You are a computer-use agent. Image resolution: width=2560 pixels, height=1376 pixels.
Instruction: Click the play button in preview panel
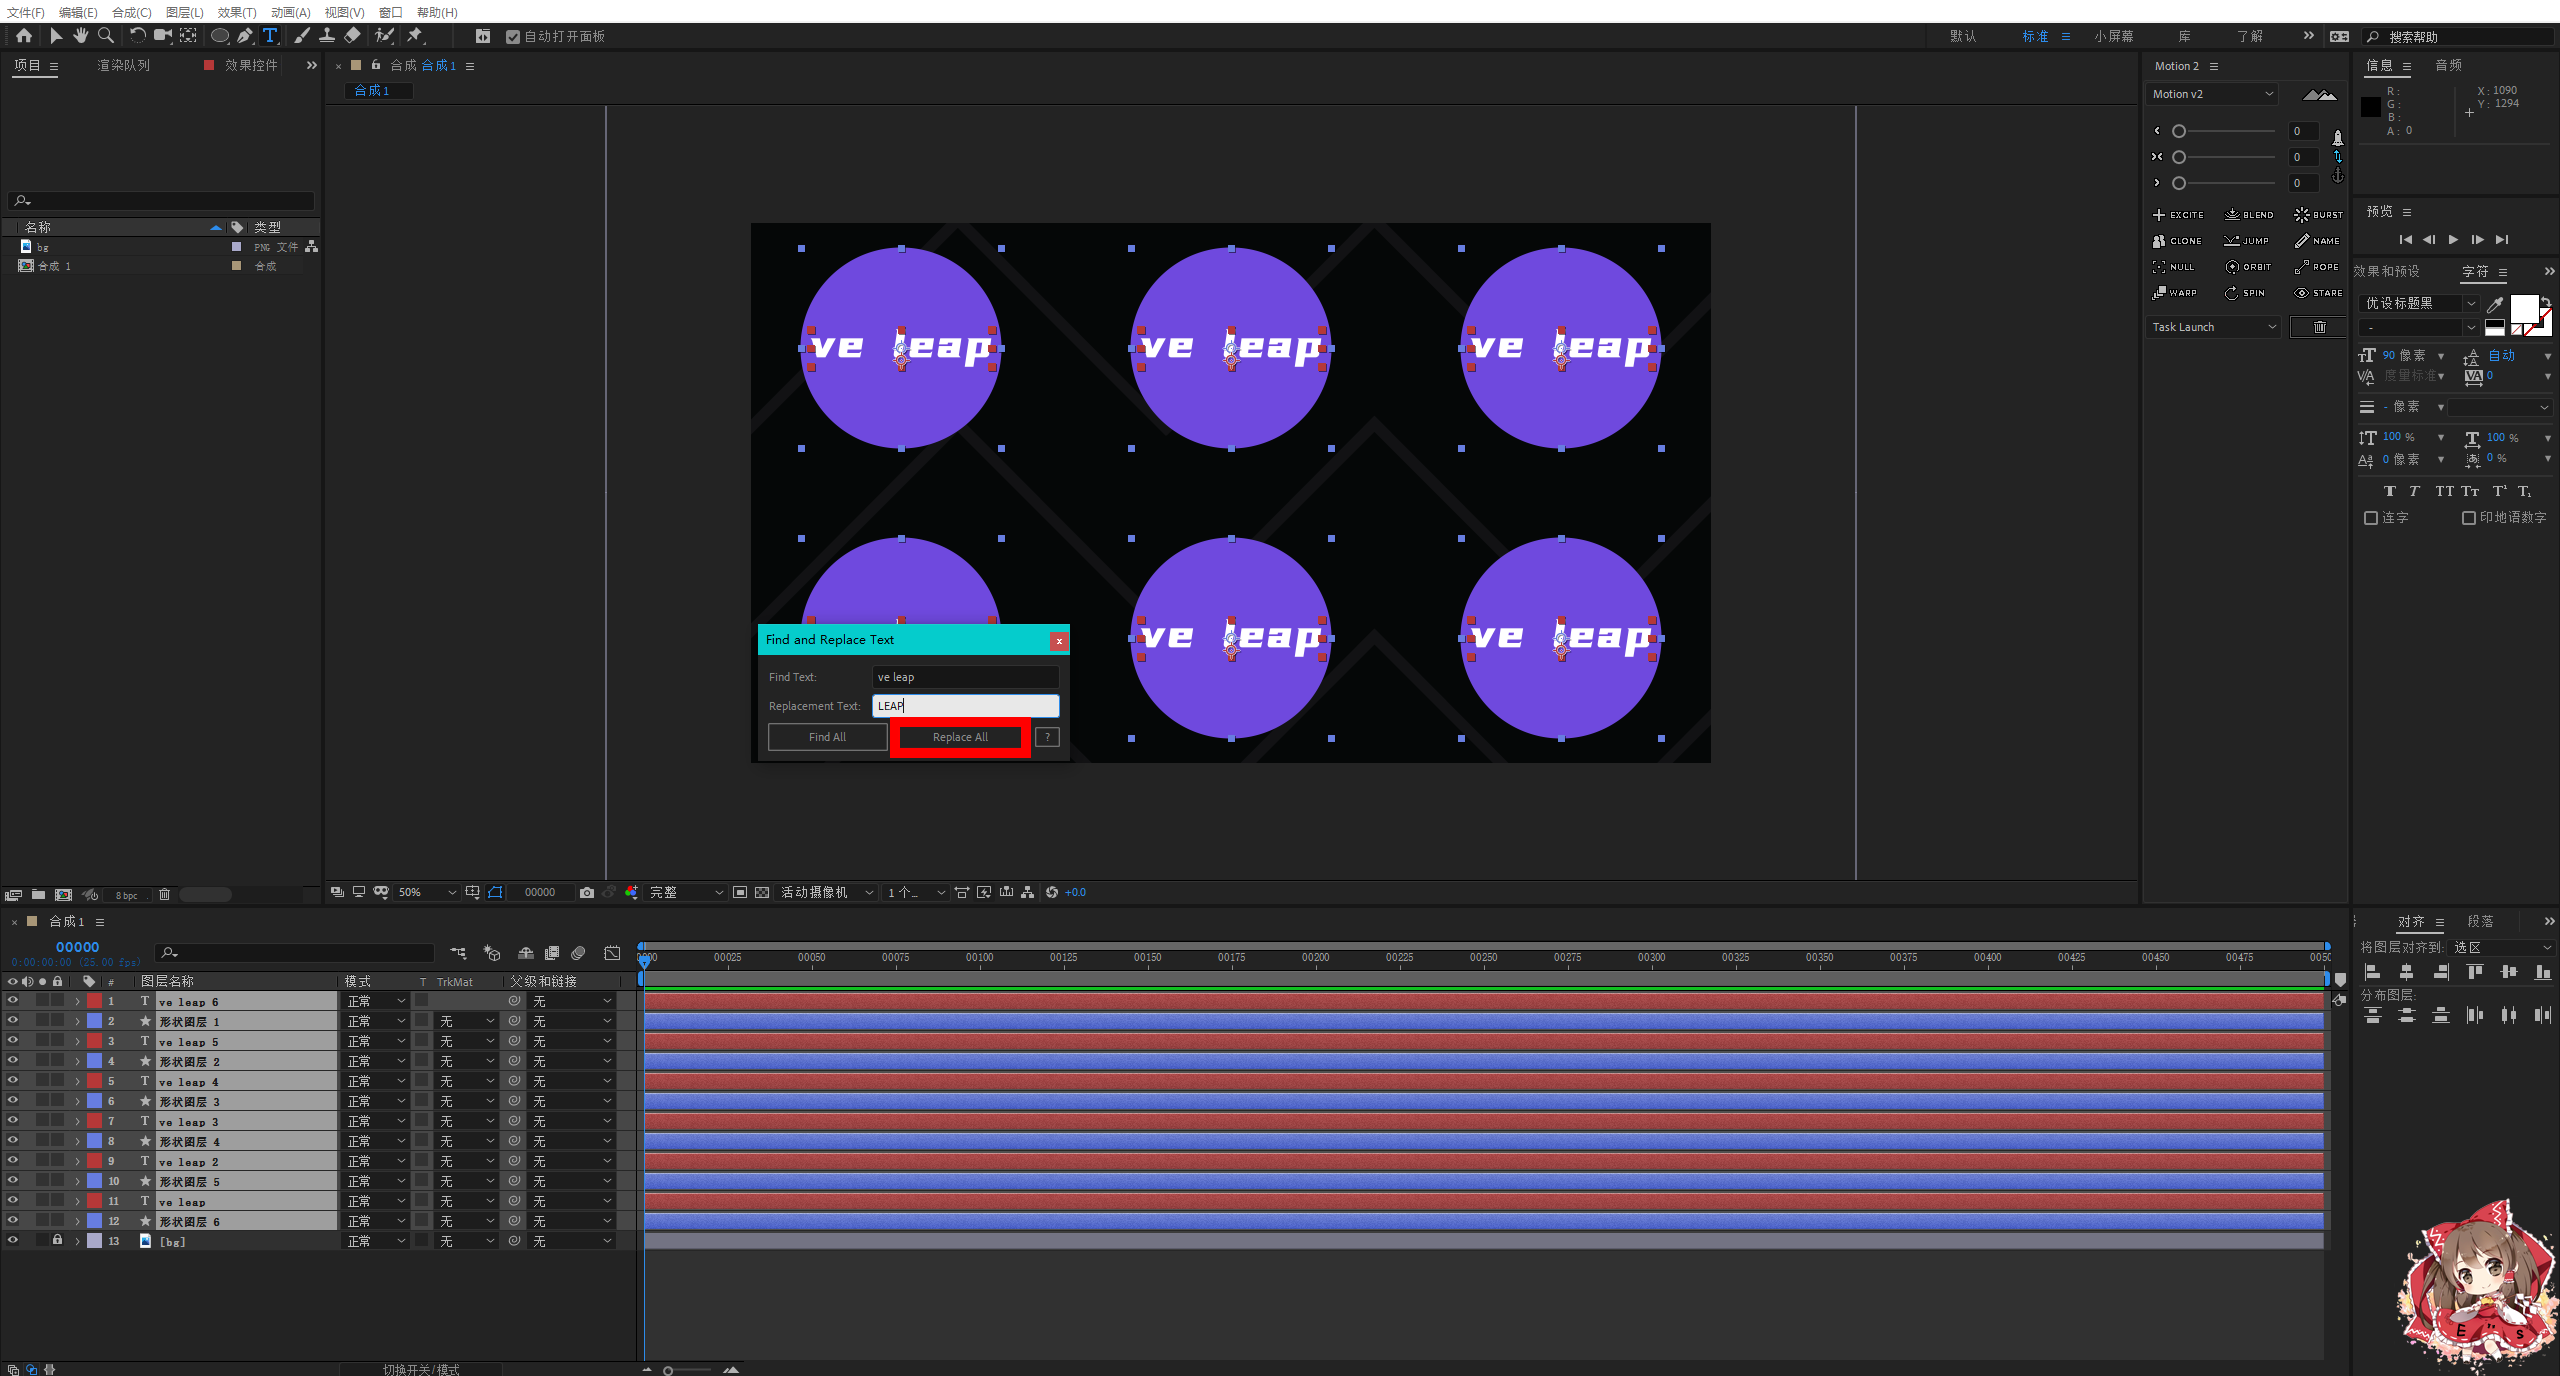coord(2453,240)
